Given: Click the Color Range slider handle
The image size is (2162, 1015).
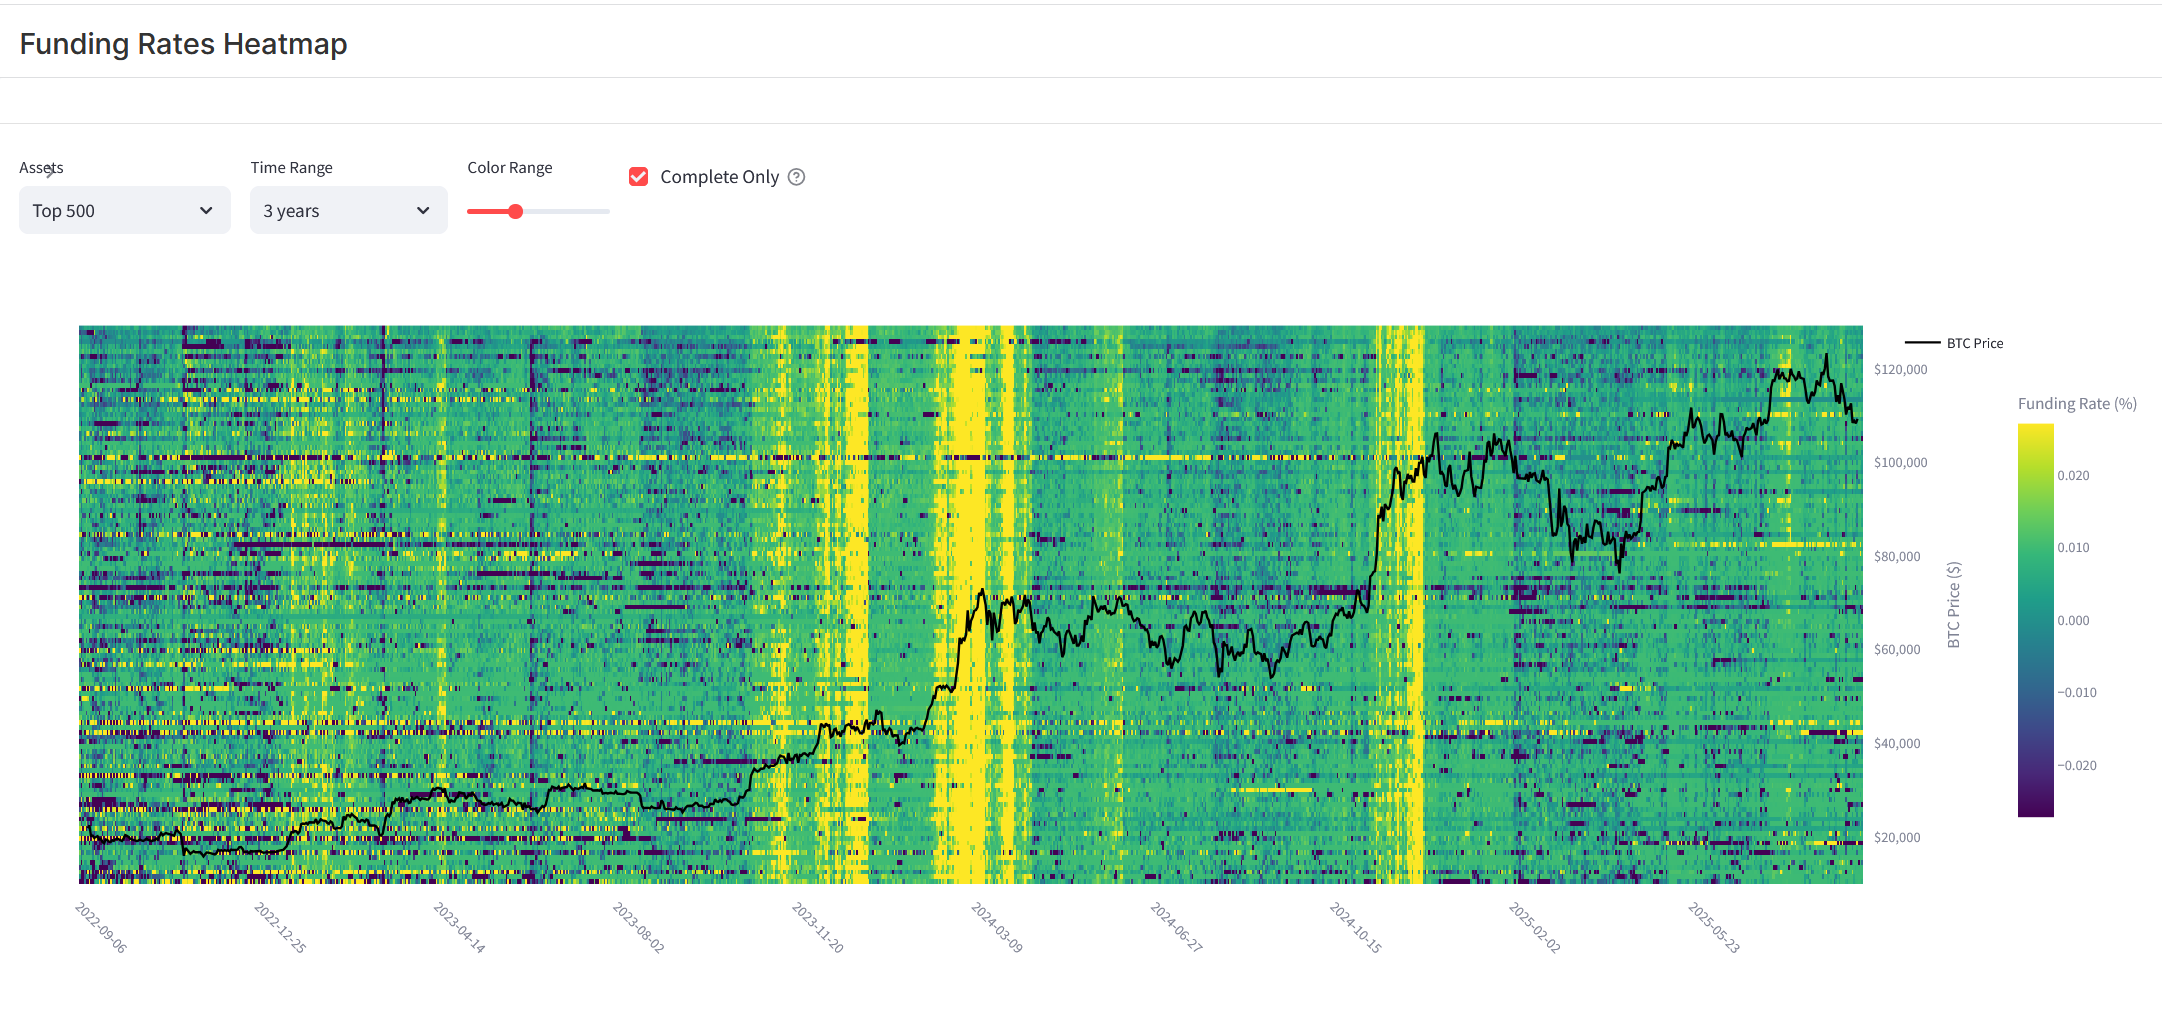Looking at the screenshot, I should pos(515,211).
